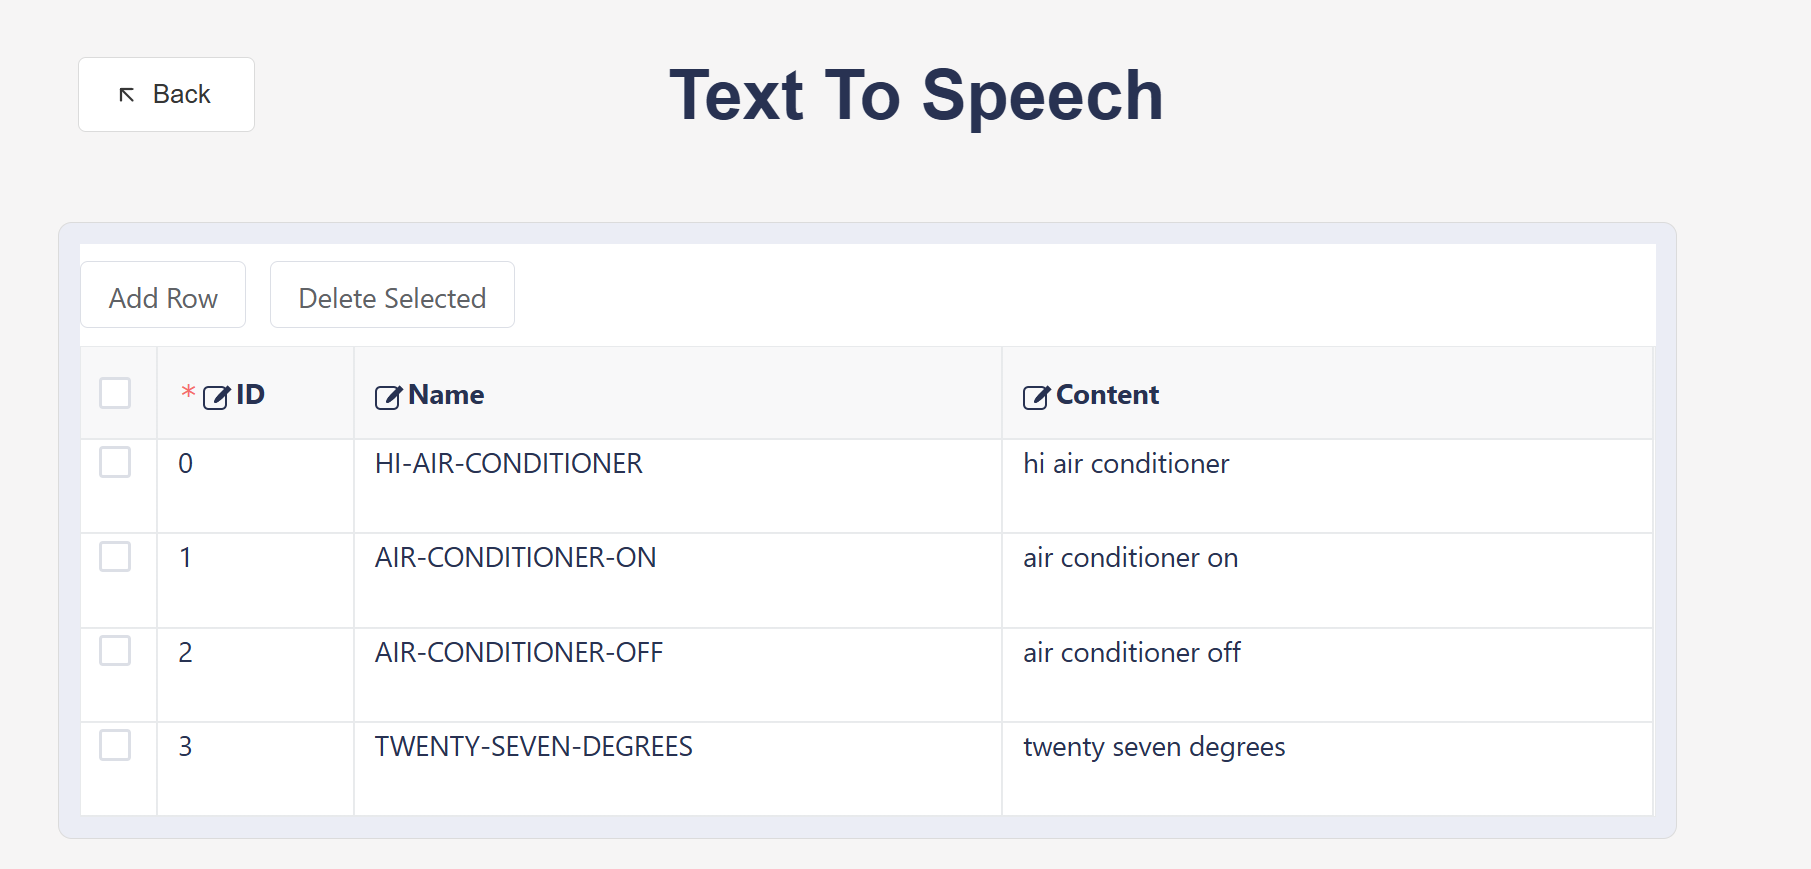
Task: Select the AIR-CONDITIONER-ON row checkbox
Action: [x=115, y=556]
